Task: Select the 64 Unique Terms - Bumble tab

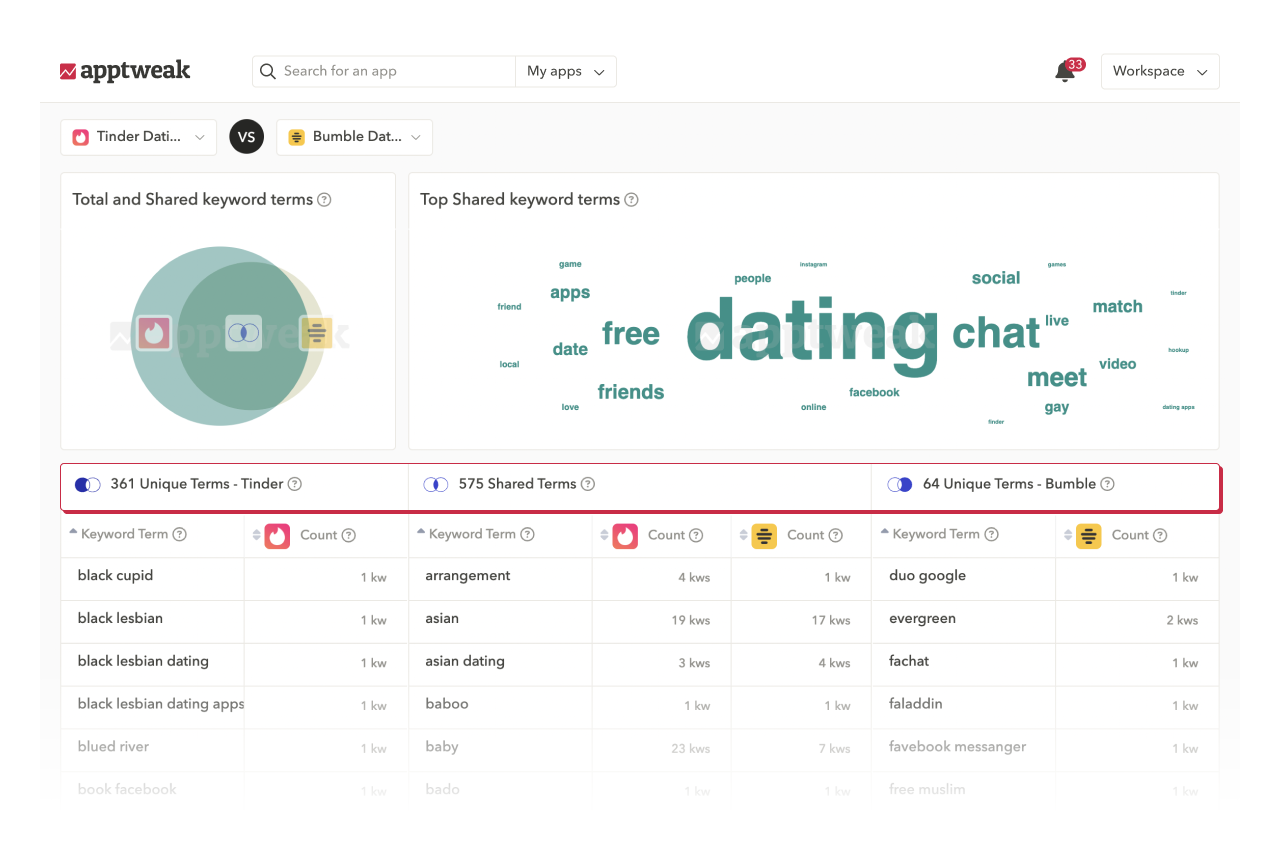Action: [x=1046, y=485]
